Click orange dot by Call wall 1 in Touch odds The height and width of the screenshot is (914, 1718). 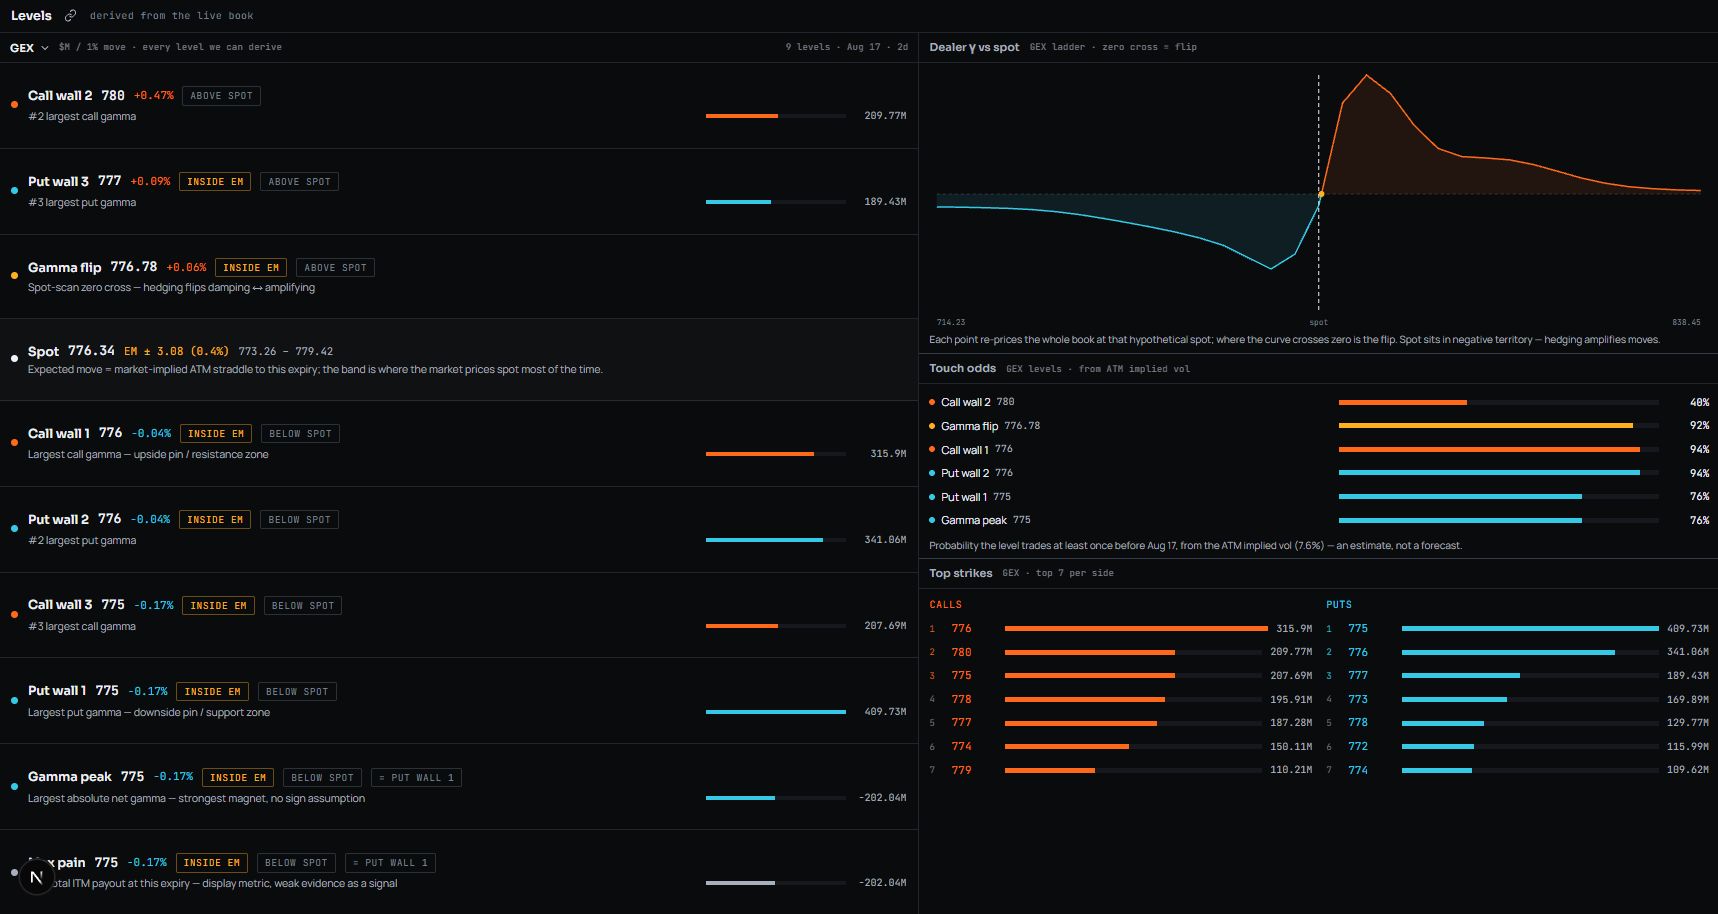click(x=932, y=449)
